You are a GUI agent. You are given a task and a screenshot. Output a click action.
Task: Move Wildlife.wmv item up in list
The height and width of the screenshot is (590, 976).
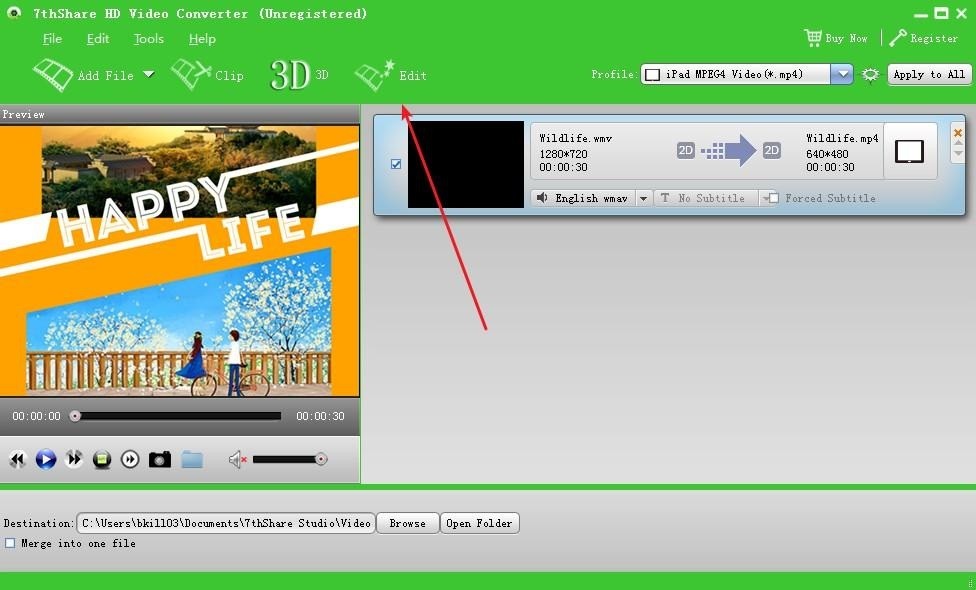coord(958,144)
